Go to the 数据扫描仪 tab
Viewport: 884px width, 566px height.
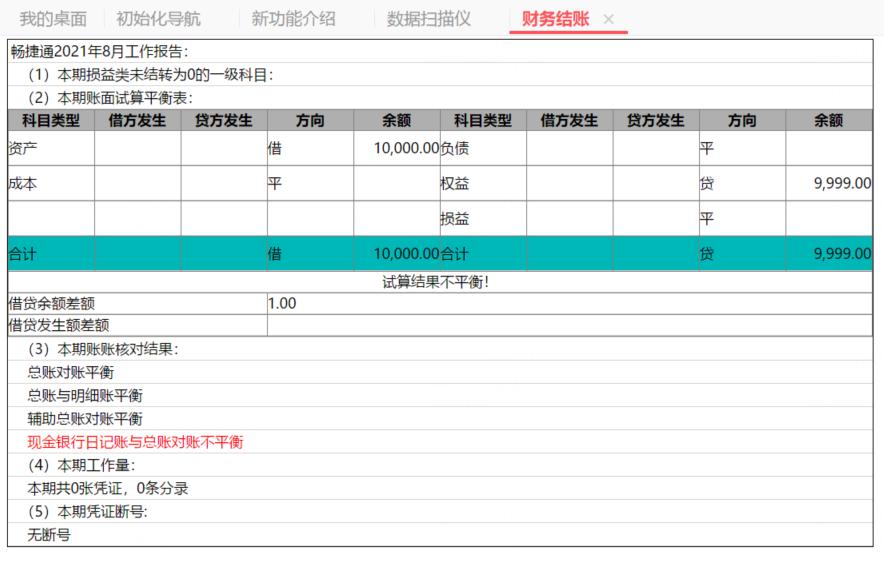(x=428, y=19)
